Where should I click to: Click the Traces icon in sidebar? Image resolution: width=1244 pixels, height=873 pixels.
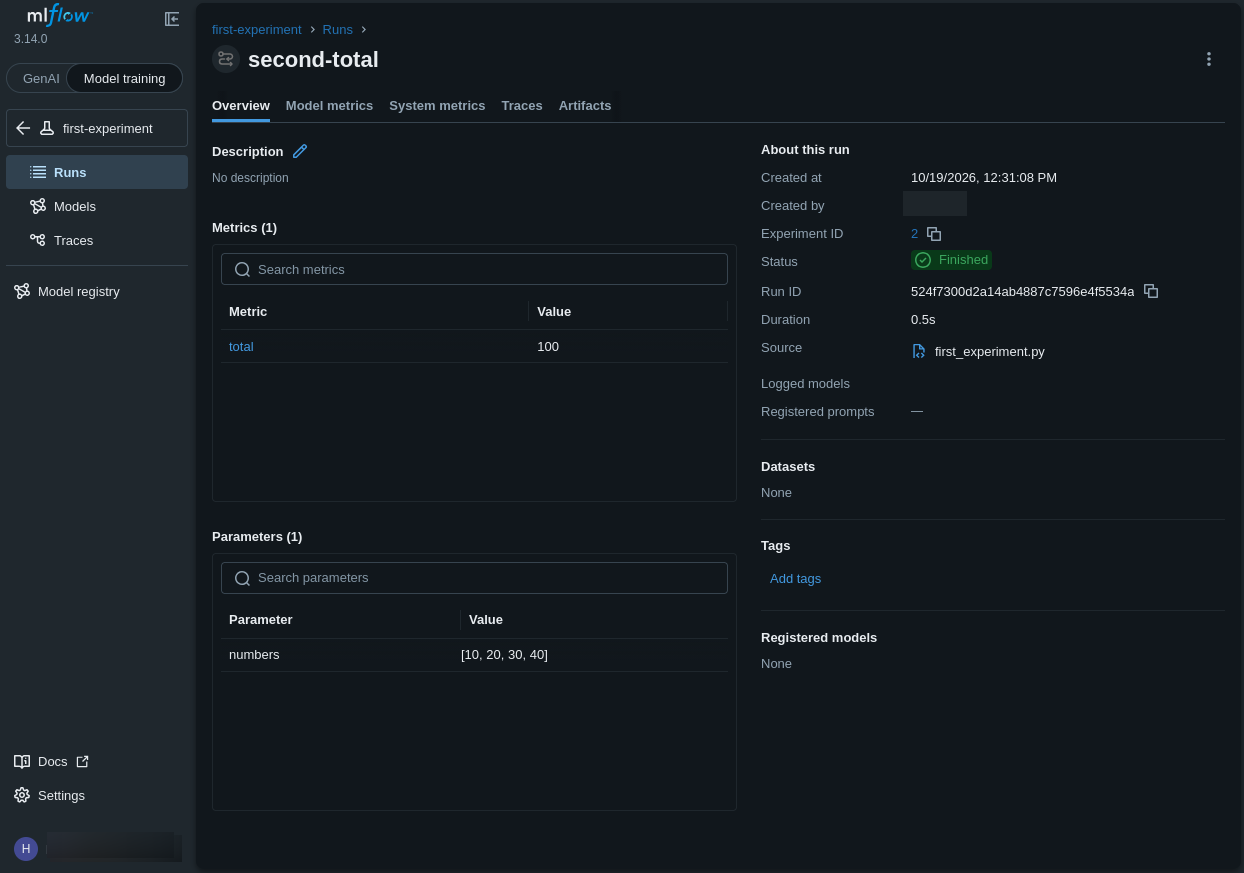(38, 240)
